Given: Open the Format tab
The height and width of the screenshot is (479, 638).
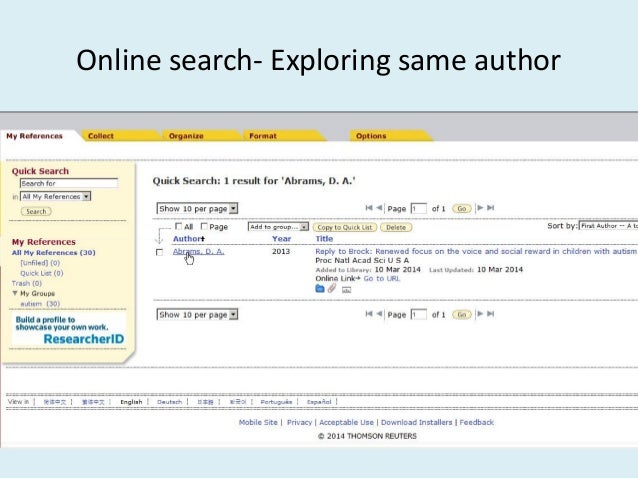Looking at the screenshot, I should [x=263, y=136].
